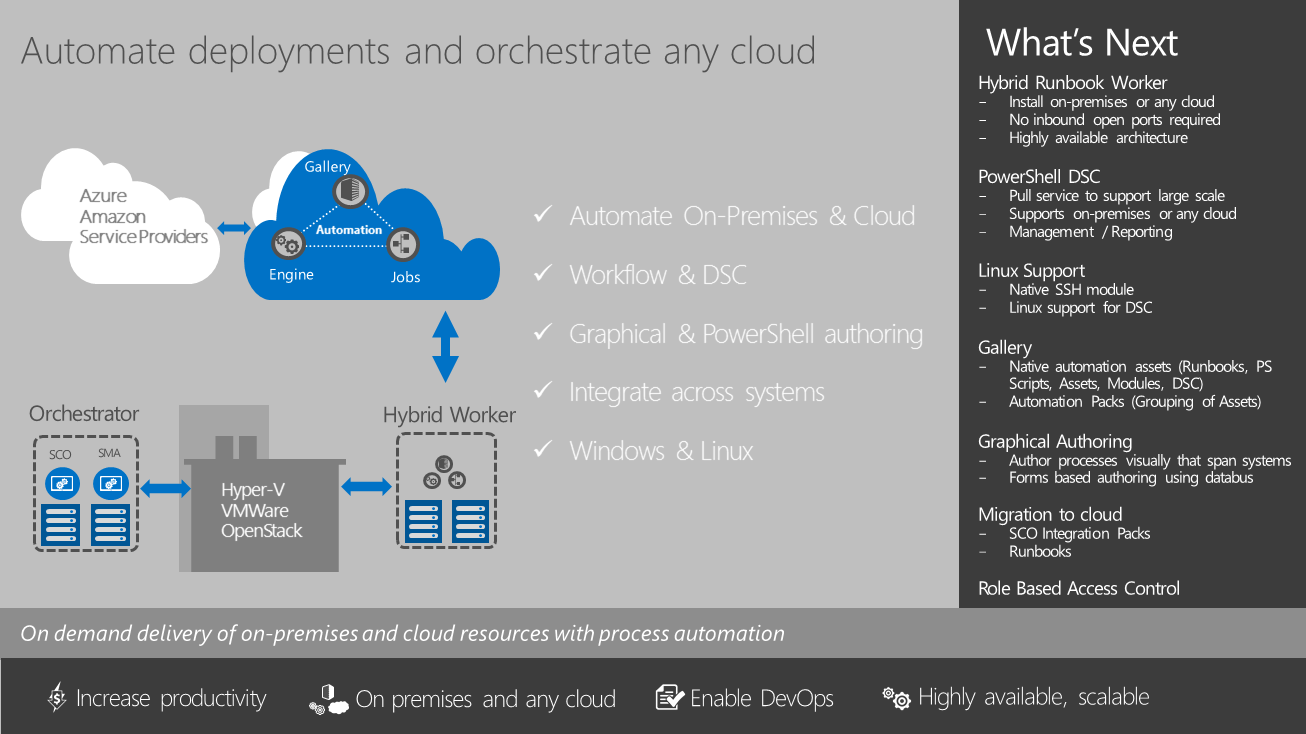Screen dimensions: 1306x734
Task: Click the 'Integrate across systems' text
Action: (x=697, y=392)
